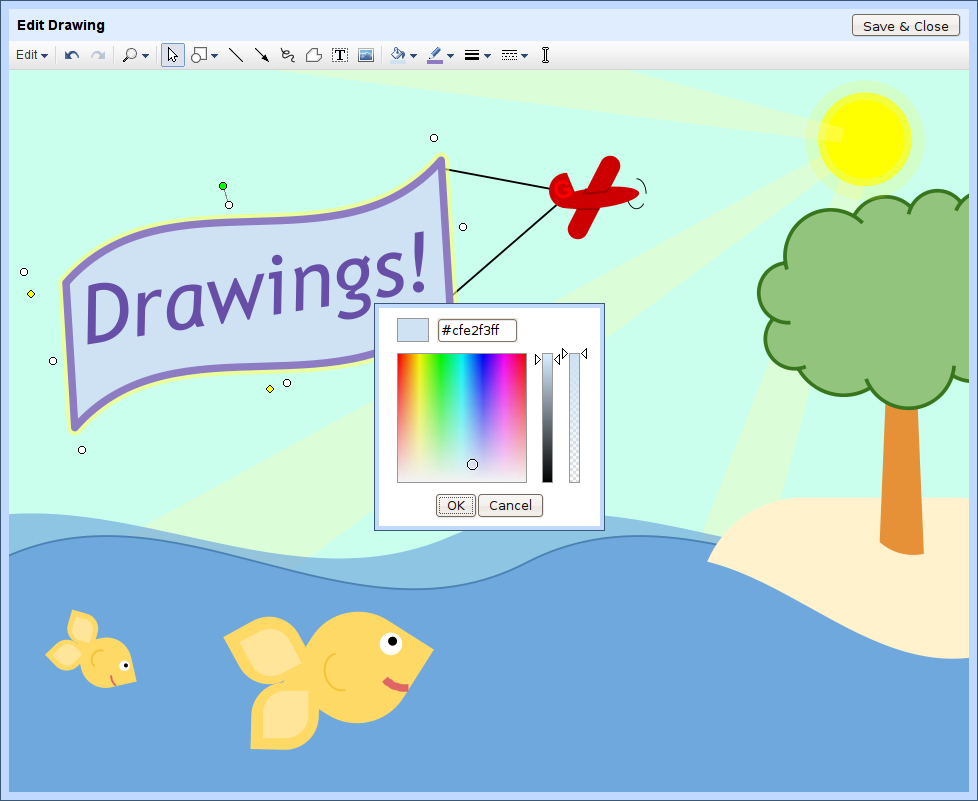Cancel the color picker dialog

[510, 505]
